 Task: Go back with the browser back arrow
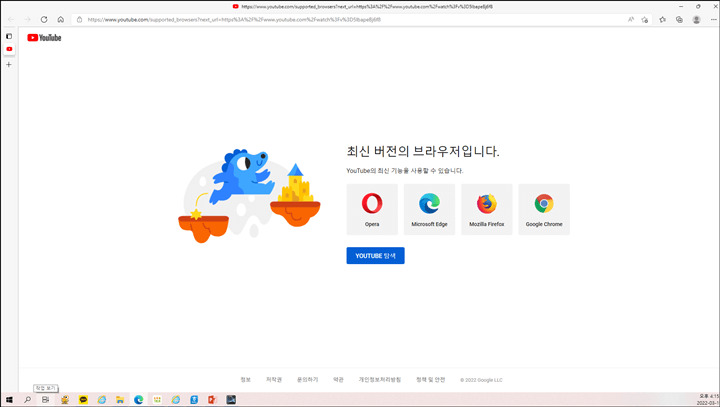(x=11, y=19)
